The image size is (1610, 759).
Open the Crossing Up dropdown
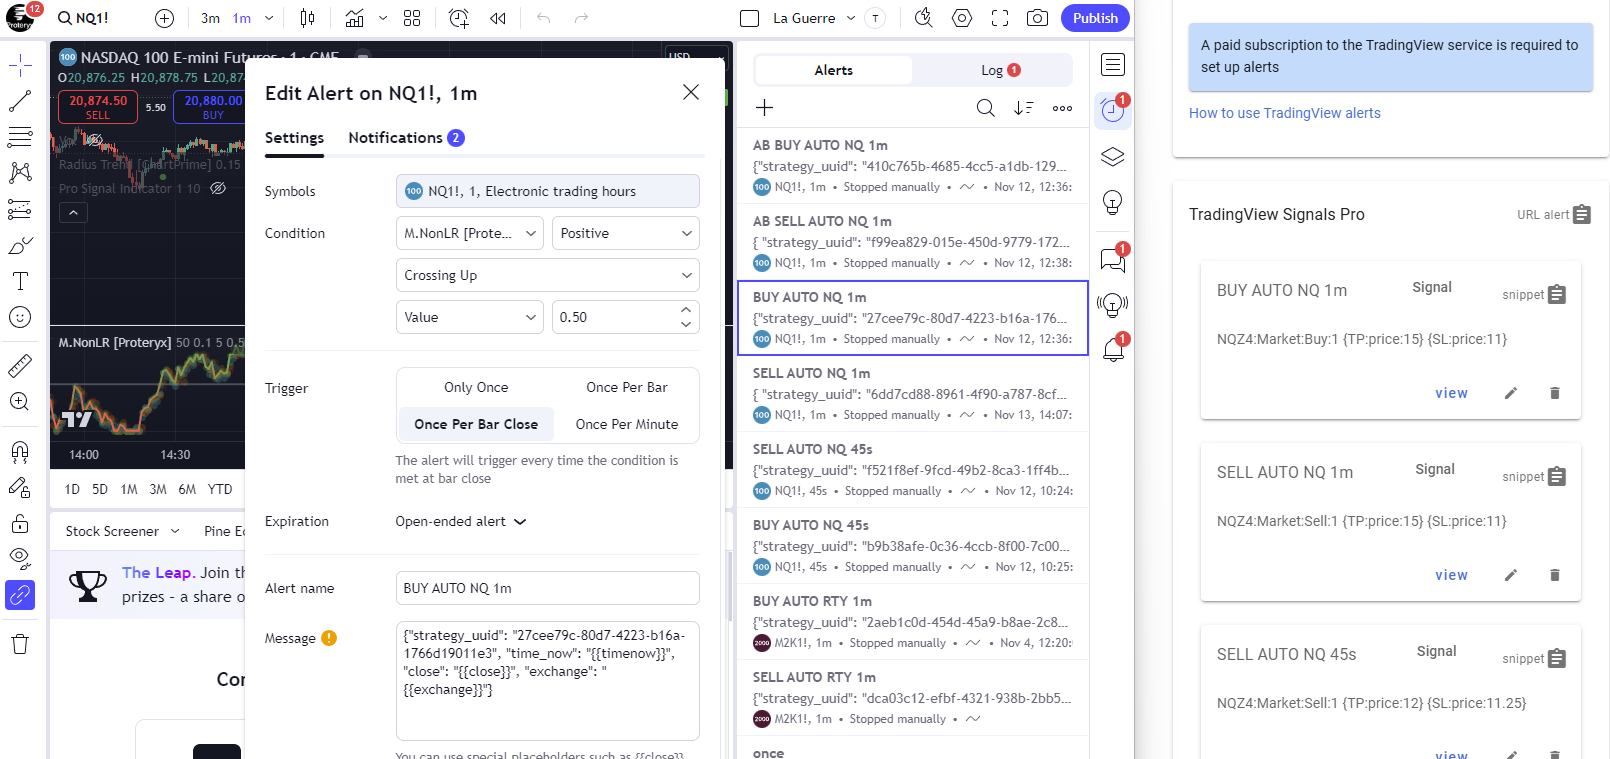547,275
